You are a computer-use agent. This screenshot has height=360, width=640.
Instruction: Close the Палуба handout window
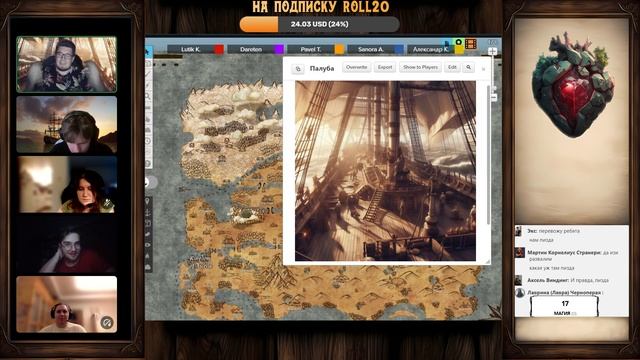(484, 69)
